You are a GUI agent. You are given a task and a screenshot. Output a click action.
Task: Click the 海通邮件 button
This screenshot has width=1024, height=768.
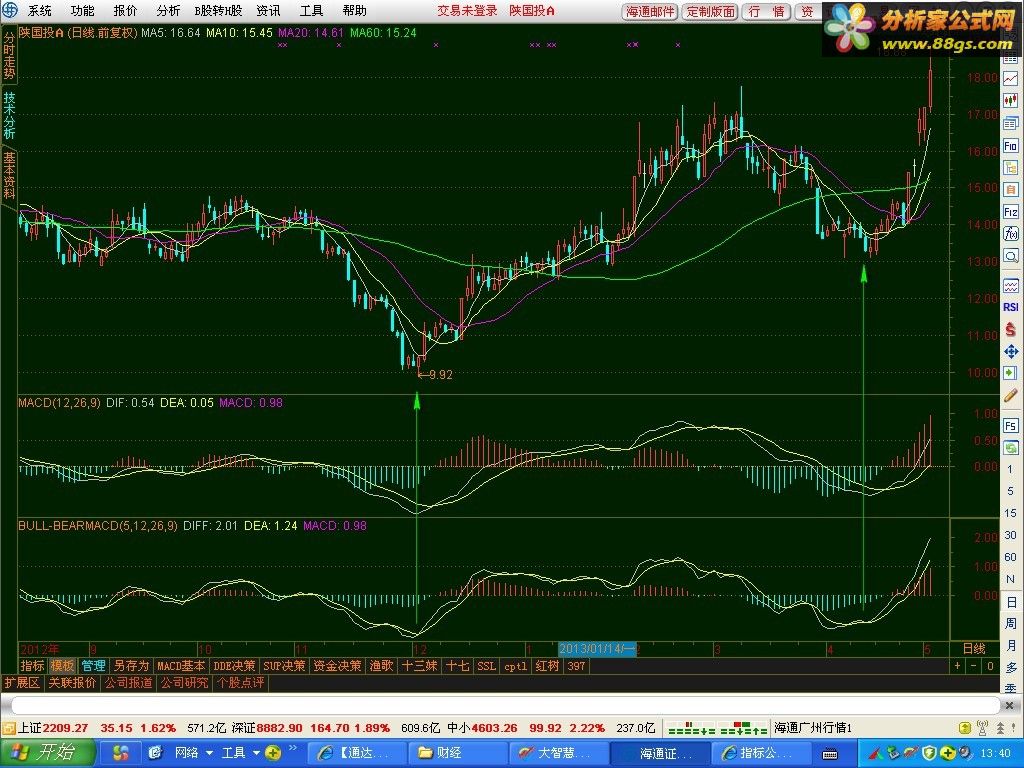pos(650,12)
